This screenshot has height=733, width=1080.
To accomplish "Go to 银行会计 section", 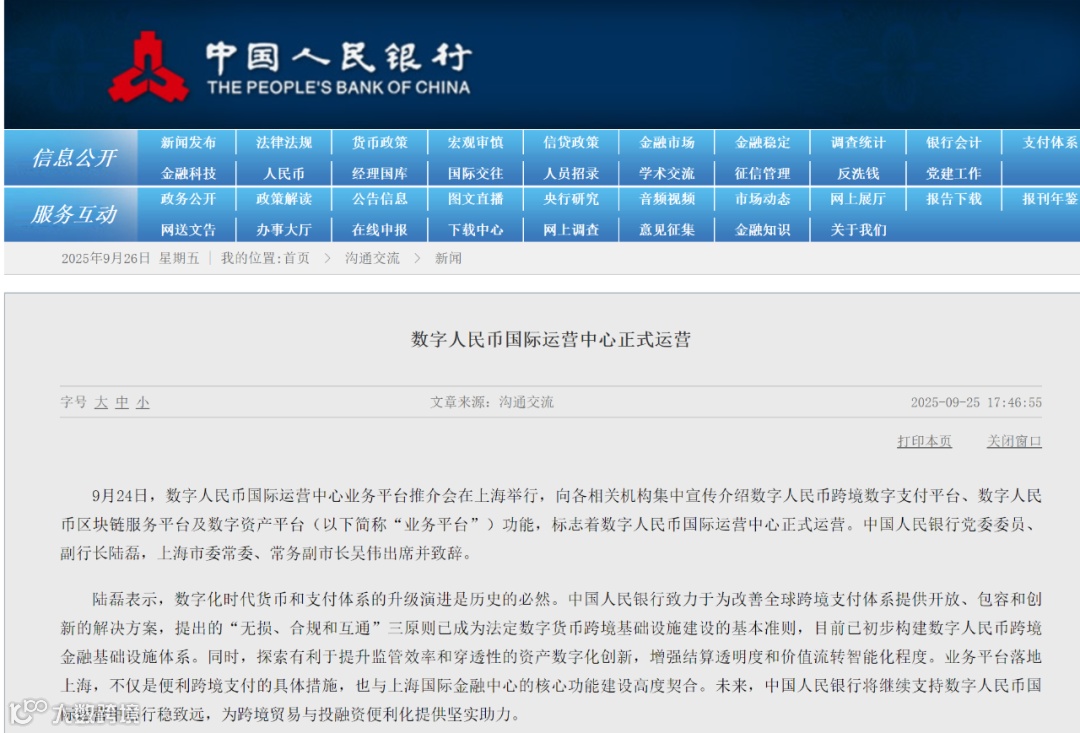I will [954, 143].
